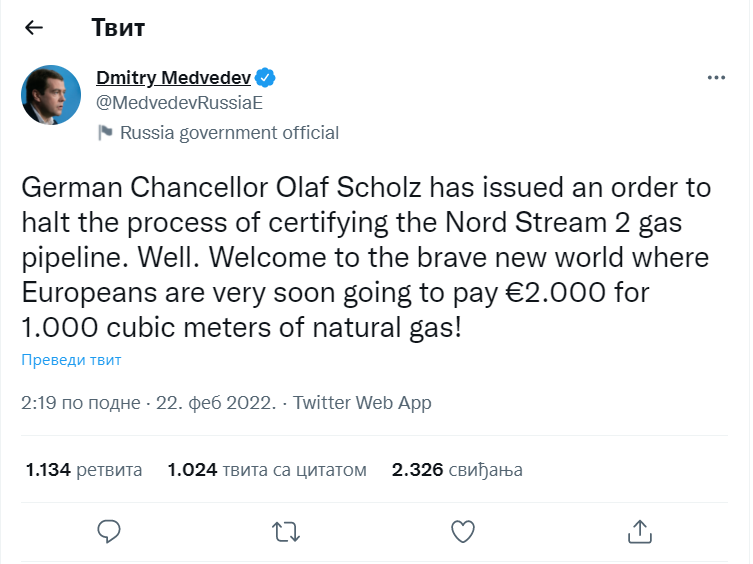This screenshot has width=753, height=564.
Task: Click the retweet arrows icon
Action: click(x=286, y=529)
